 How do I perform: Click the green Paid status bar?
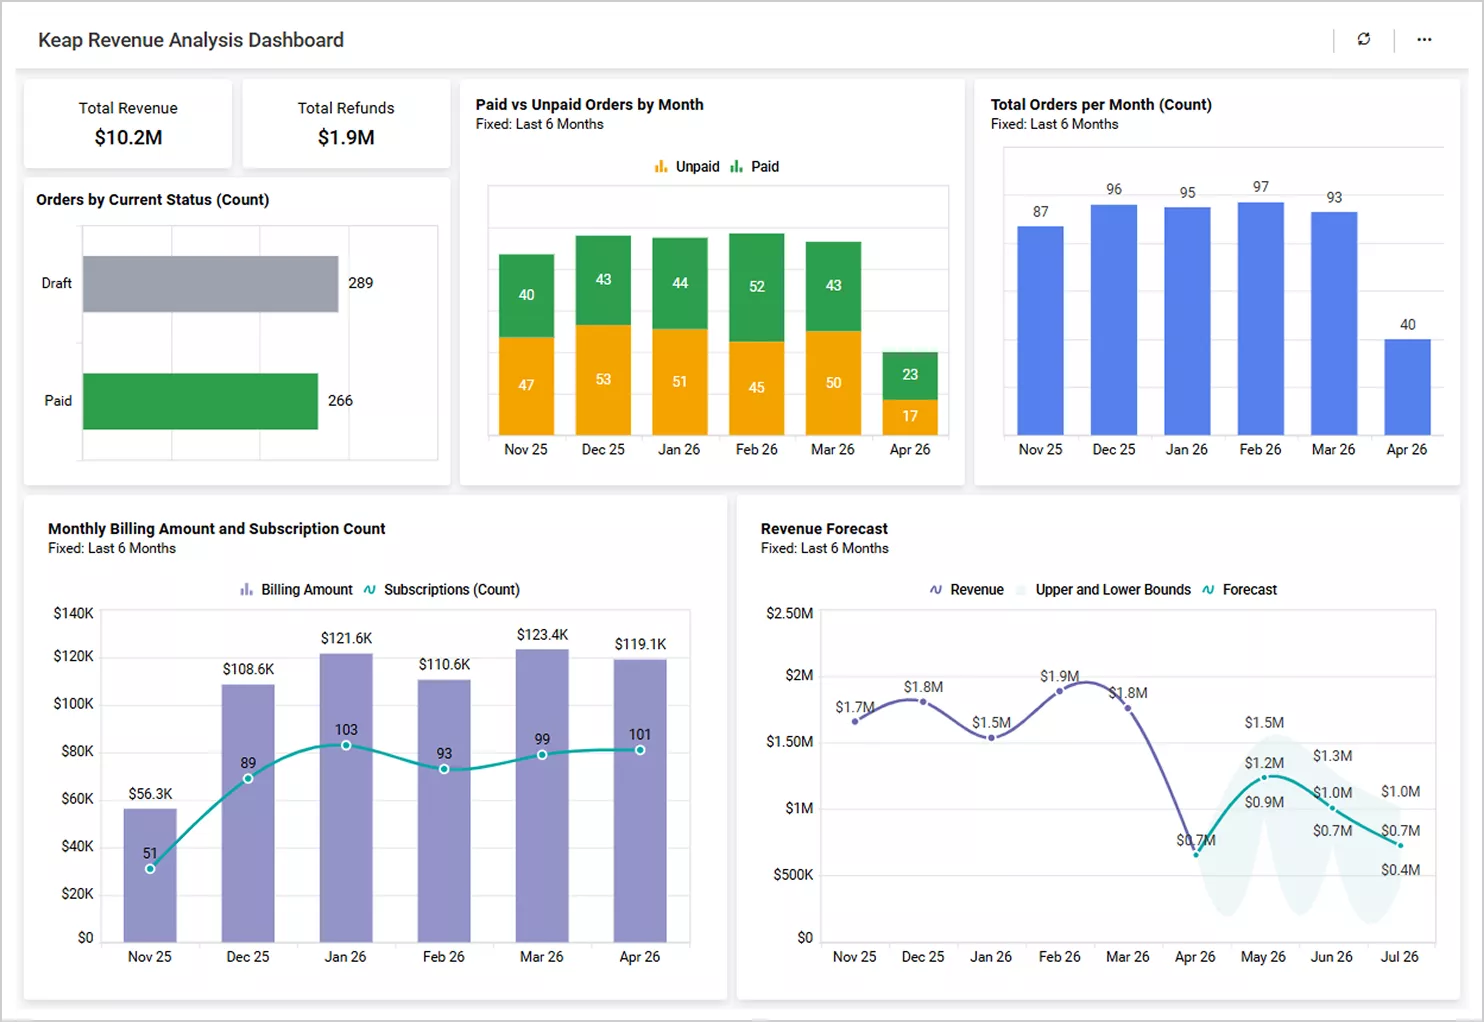click(200, 401)
